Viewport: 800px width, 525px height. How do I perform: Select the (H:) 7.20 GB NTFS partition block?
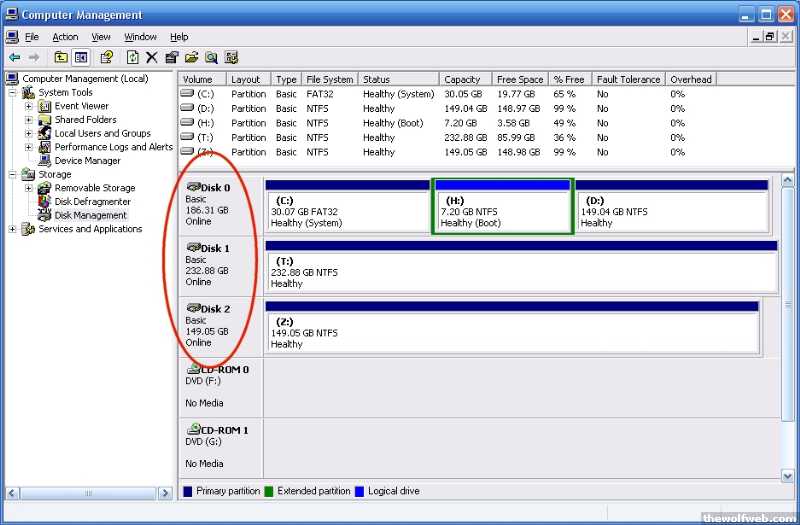click(502, 211)
